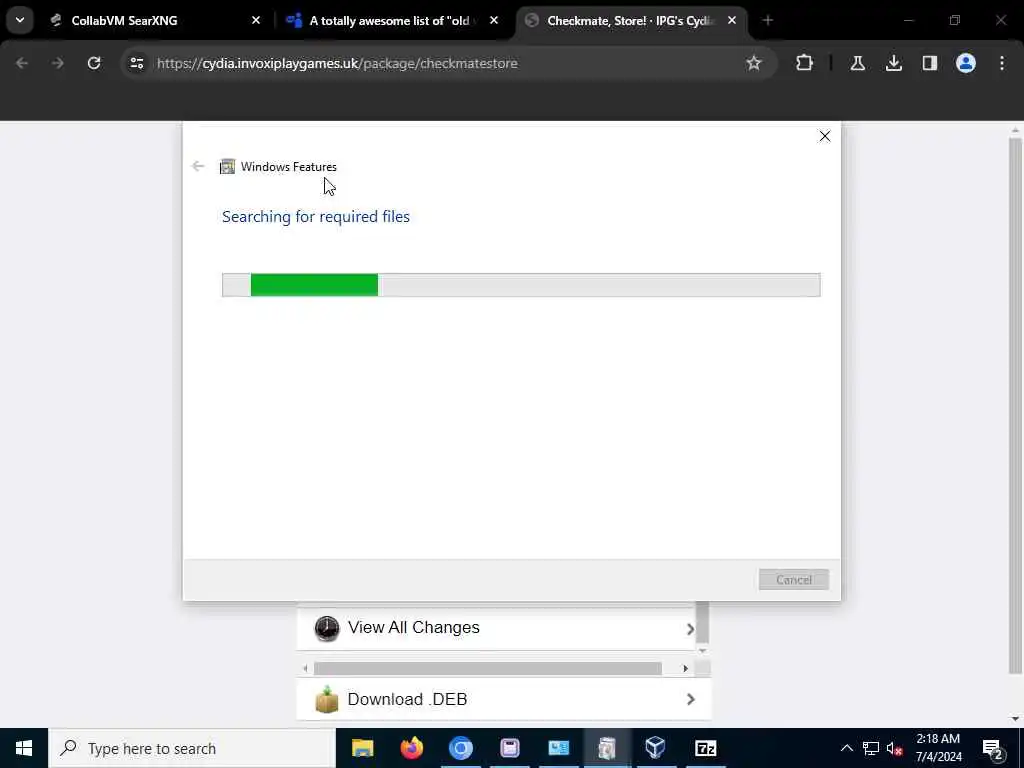
Task: Open a new Chrome tab
Action: click(767, 20)
